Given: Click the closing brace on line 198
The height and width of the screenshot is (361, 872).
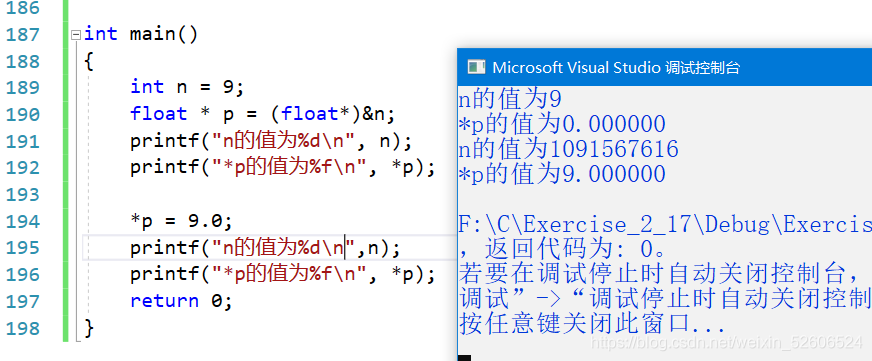Looking at the screenshot, I should (x=89, y=328).
